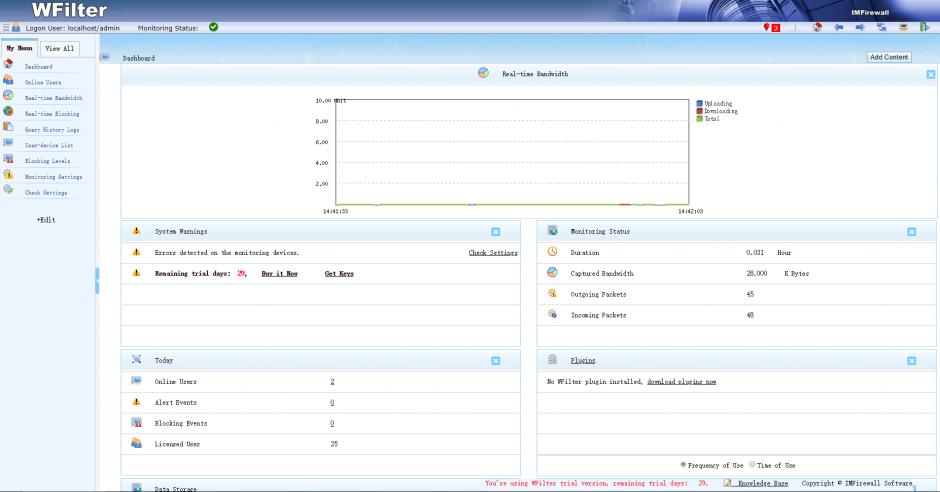The image size is (940, 492).
Task: Click the Query History Logs icon in sidebar
Action: coord(8,126)
